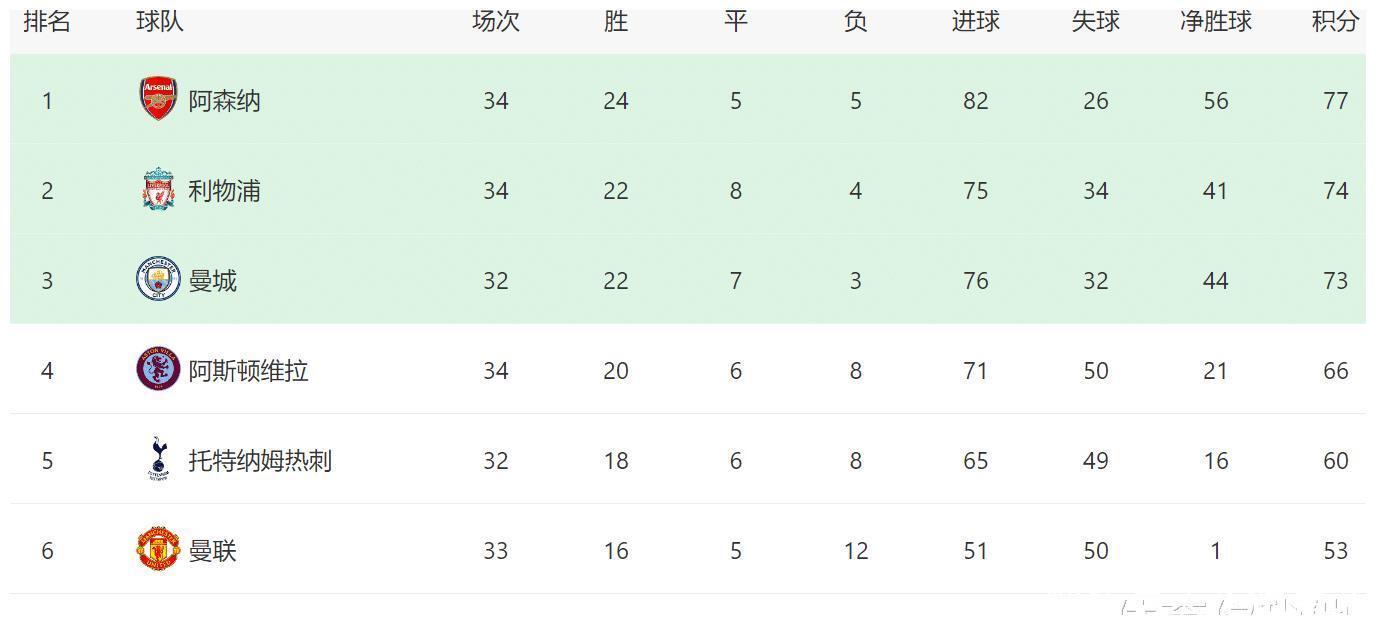Sort by the 净胜球 column header
This screenshot has width=1376, height=625.
pyautogui.click(x=1215, y=22)
